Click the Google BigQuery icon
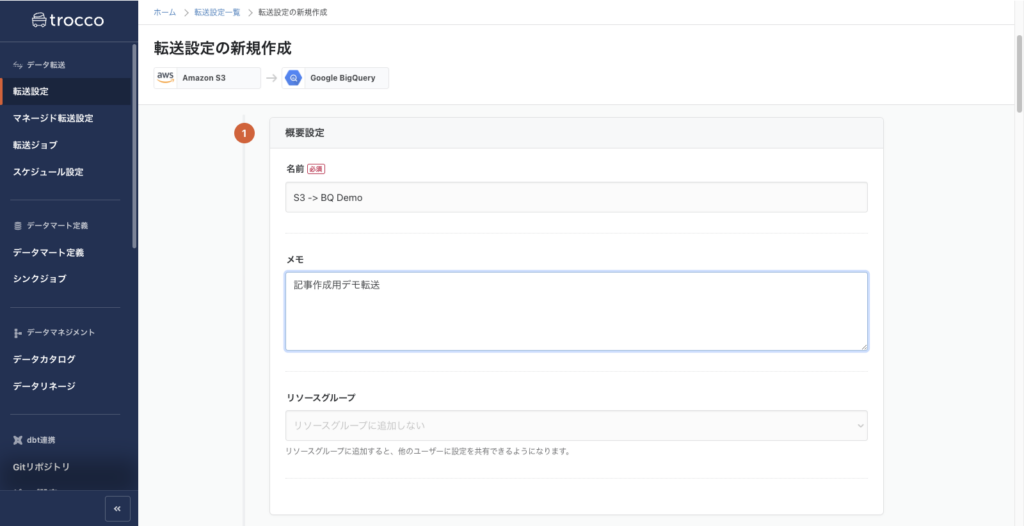Image resolution: width=1024 pixels, height=526 pixels. point(294,78)
